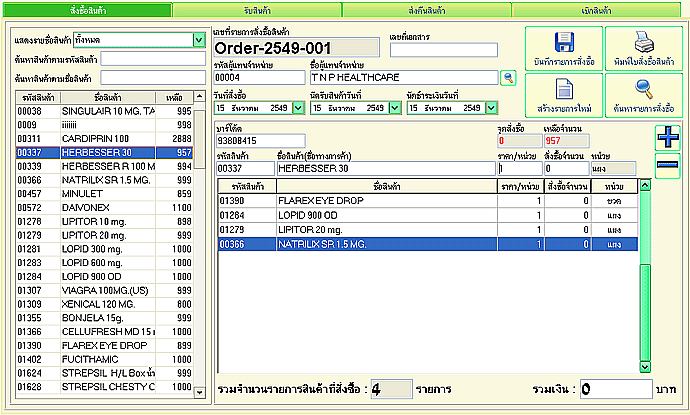This screenshot has height=415, width=690.
Task: Select HERBESSER 30 row in product list
Action: click(104, 153)
